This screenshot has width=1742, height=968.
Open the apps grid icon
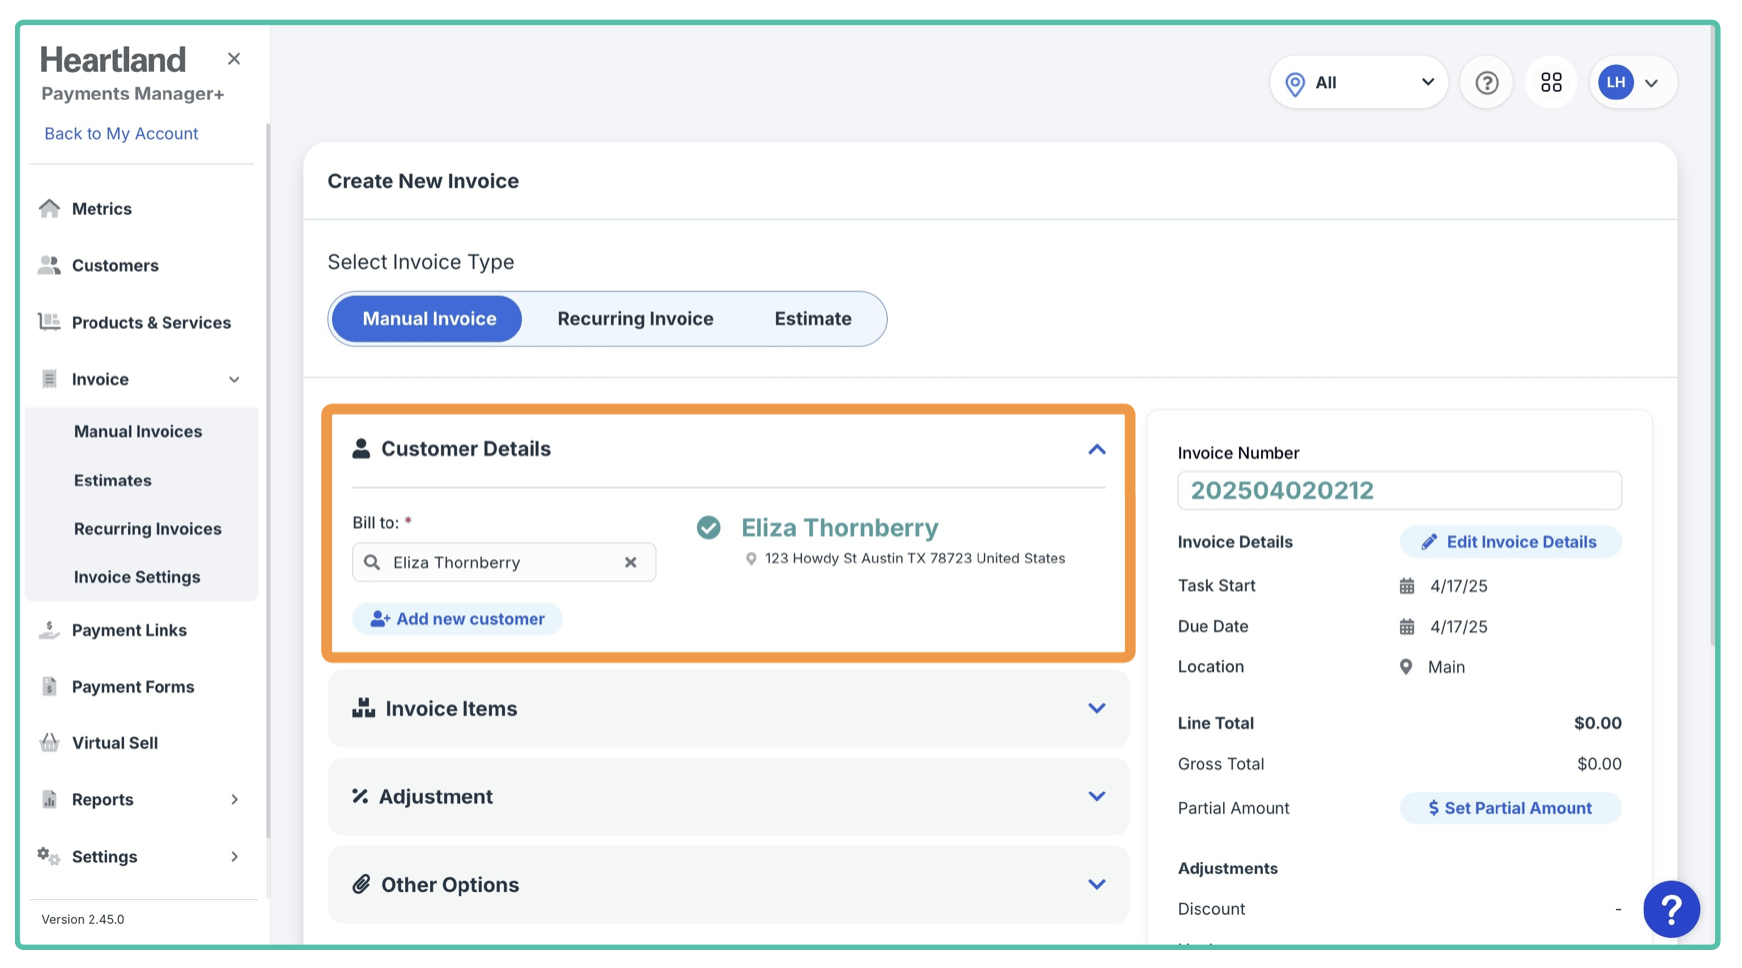(1551, 83)
